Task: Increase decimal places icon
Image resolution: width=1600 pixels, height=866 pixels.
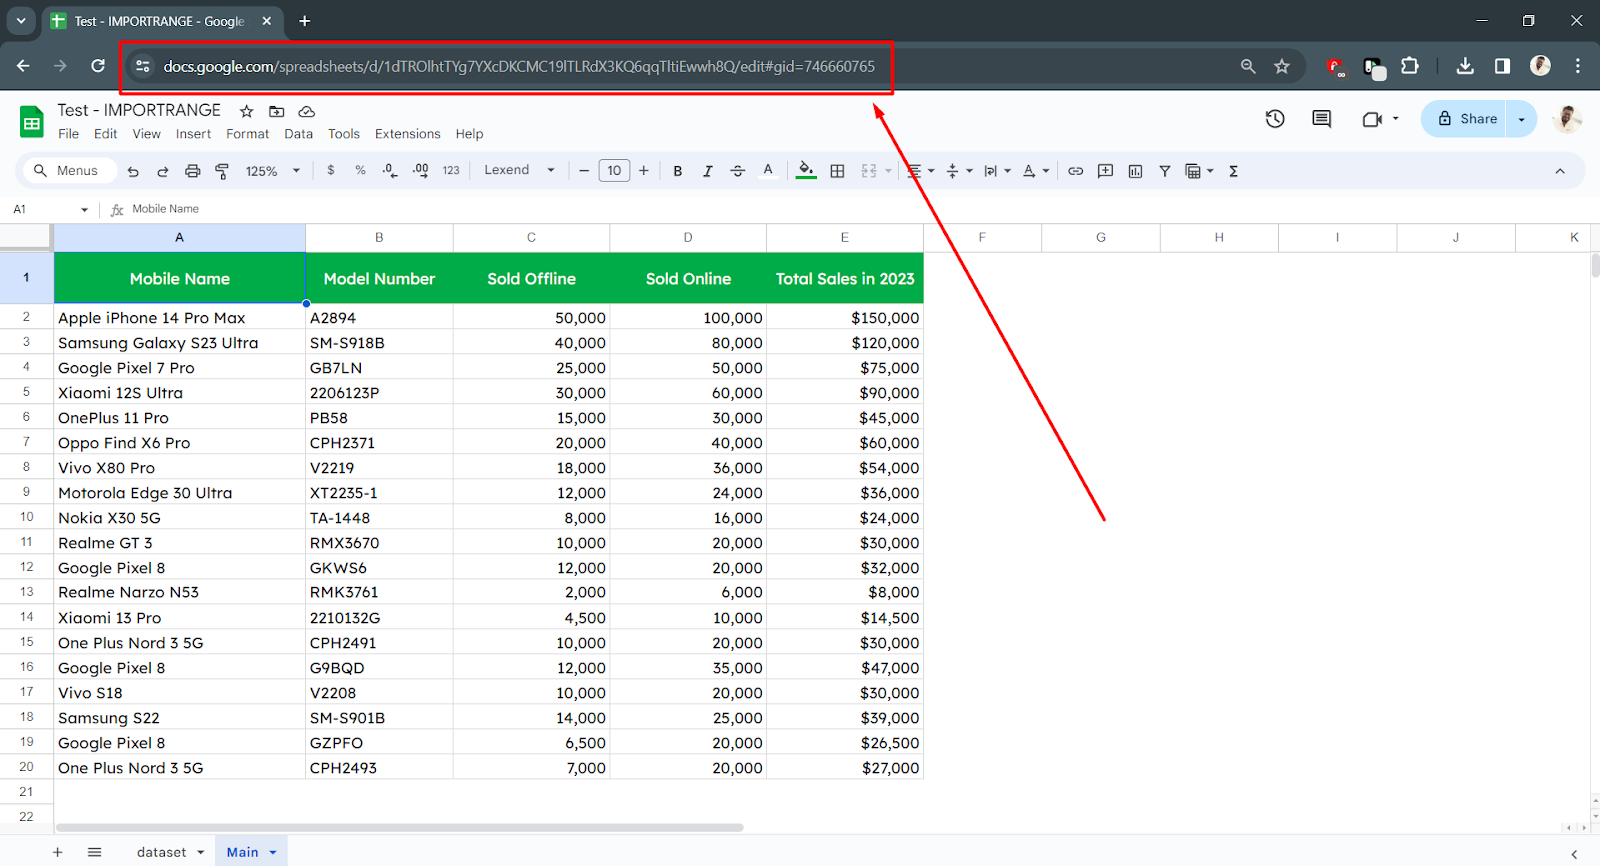Action: pos(420,170)
